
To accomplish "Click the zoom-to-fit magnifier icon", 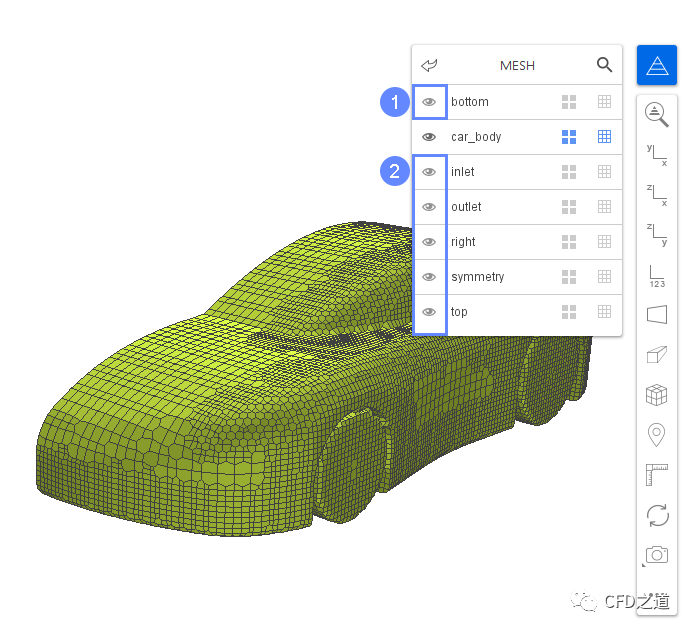I will point(656,114).
